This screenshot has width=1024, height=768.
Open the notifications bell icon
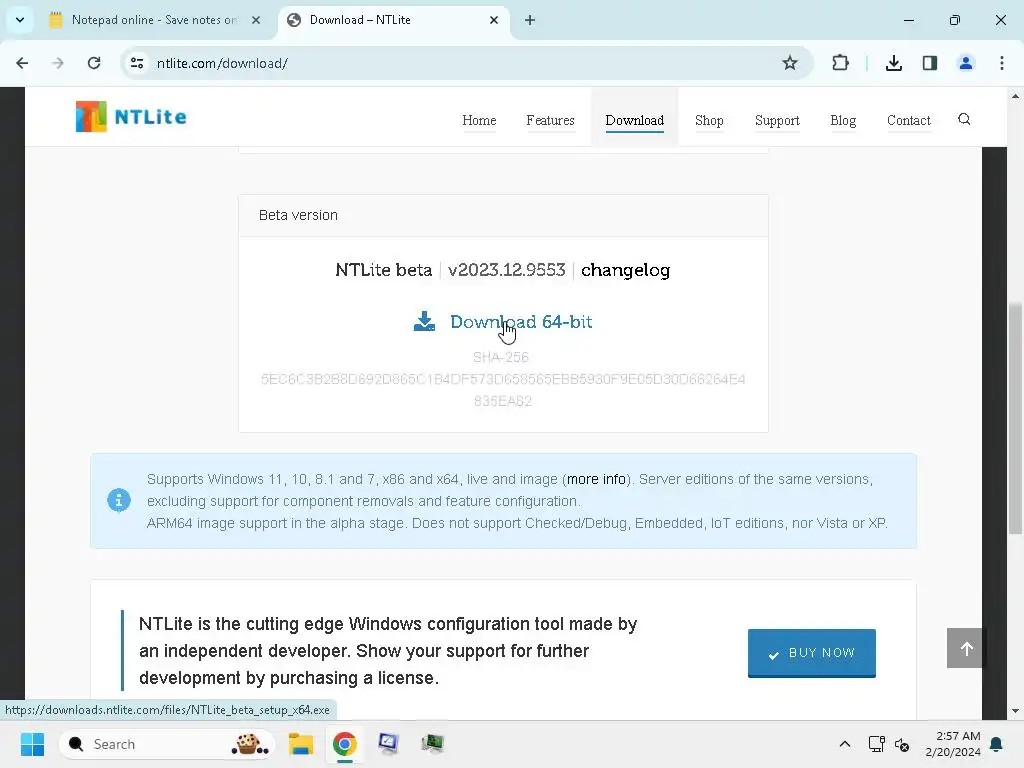(x=997, y=744)
